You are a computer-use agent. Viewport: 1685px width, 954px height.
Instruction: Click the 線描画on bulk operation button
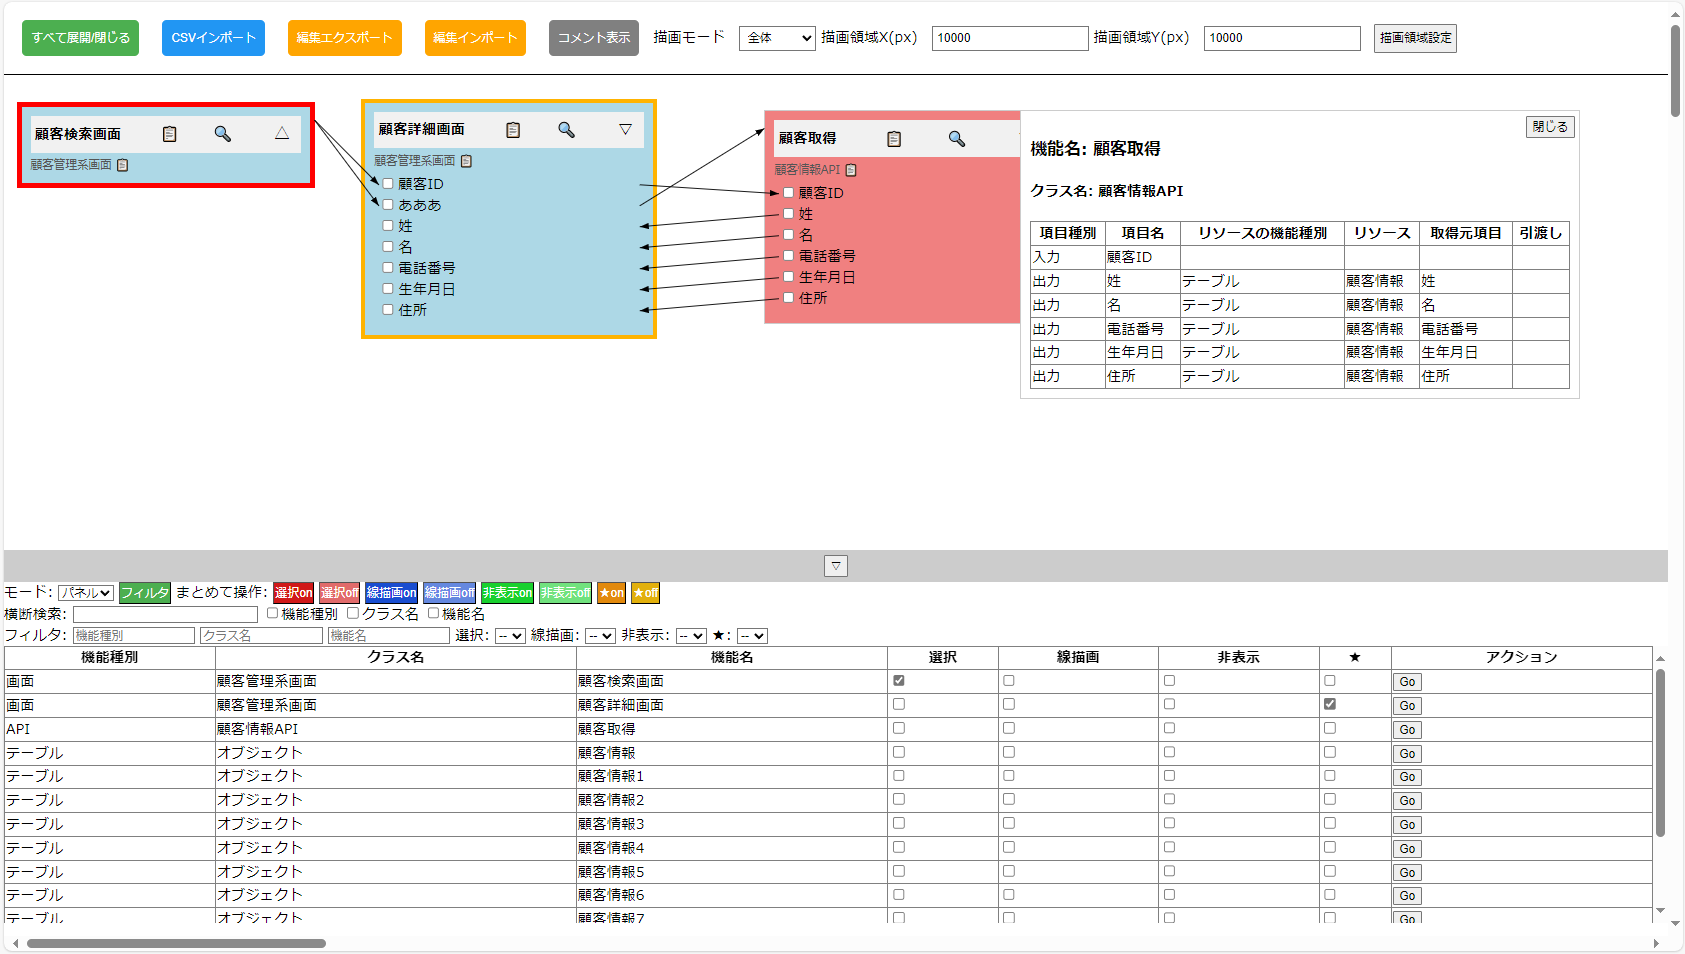[x=392, y=592]
